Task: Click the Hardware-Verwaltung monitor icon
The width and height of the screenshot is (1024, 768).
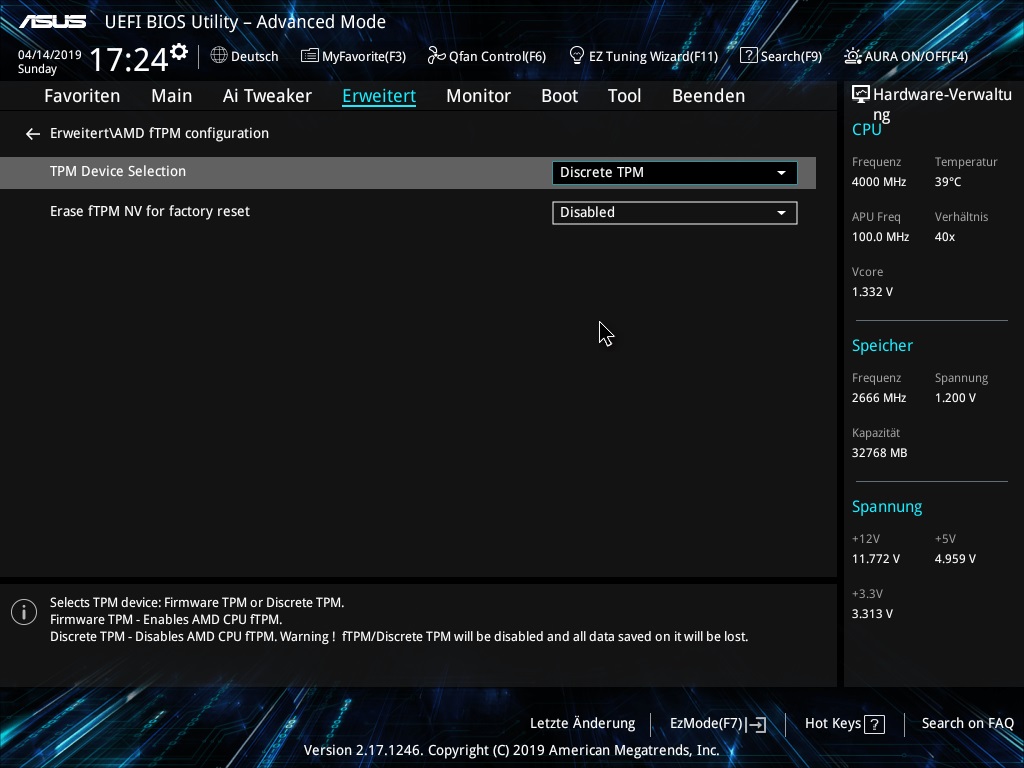Action: tap(861, 94)
